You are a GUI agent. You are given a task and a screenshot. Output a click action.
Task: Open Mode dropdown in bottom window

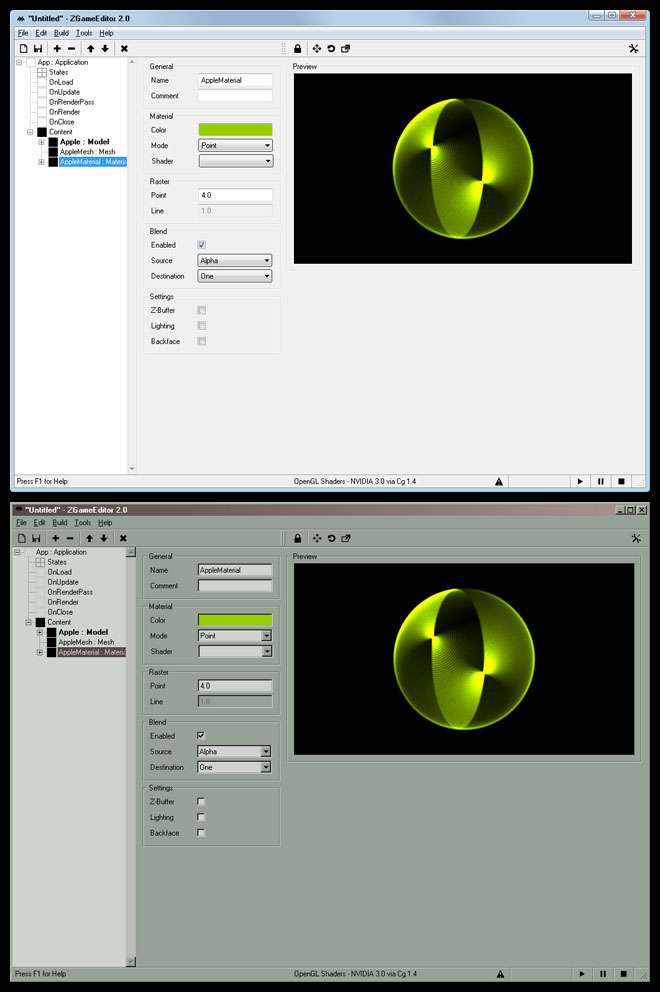coord(235,636)
